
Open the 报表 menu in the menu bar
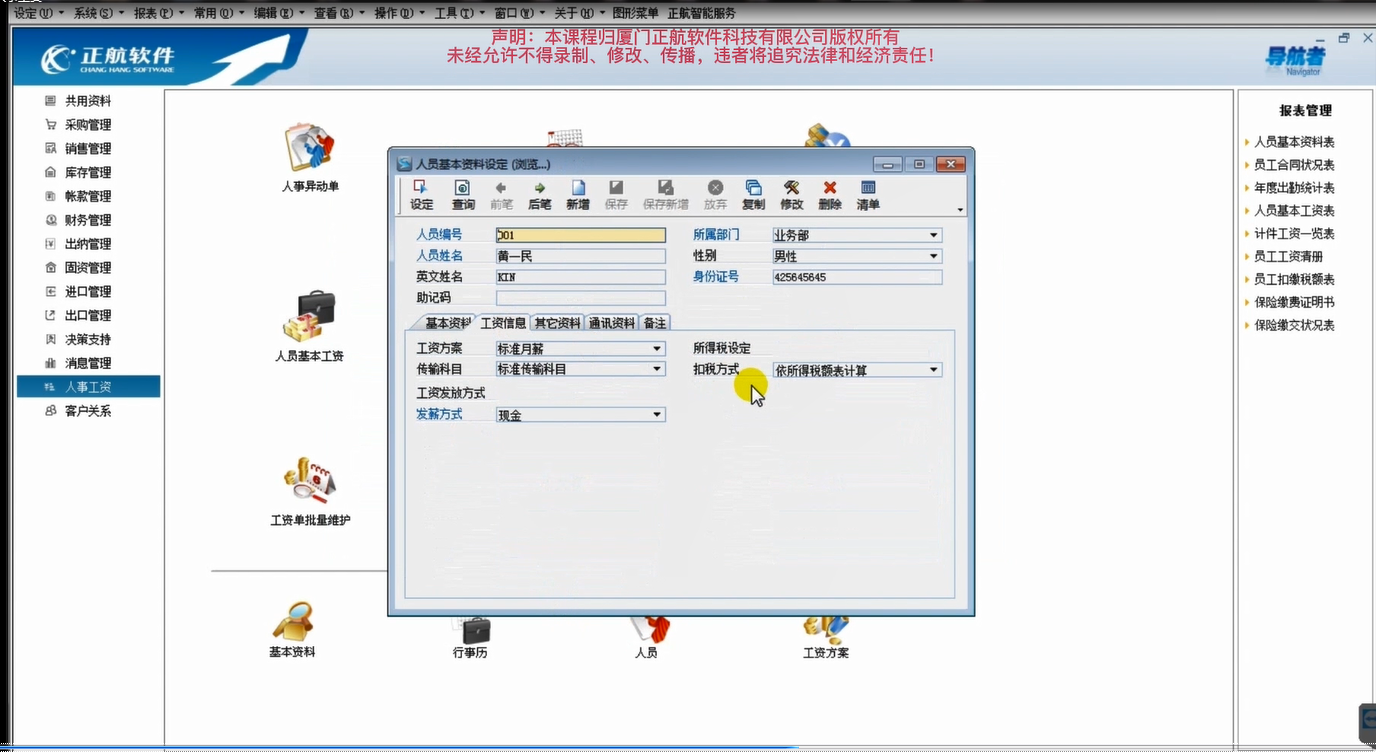159,13
